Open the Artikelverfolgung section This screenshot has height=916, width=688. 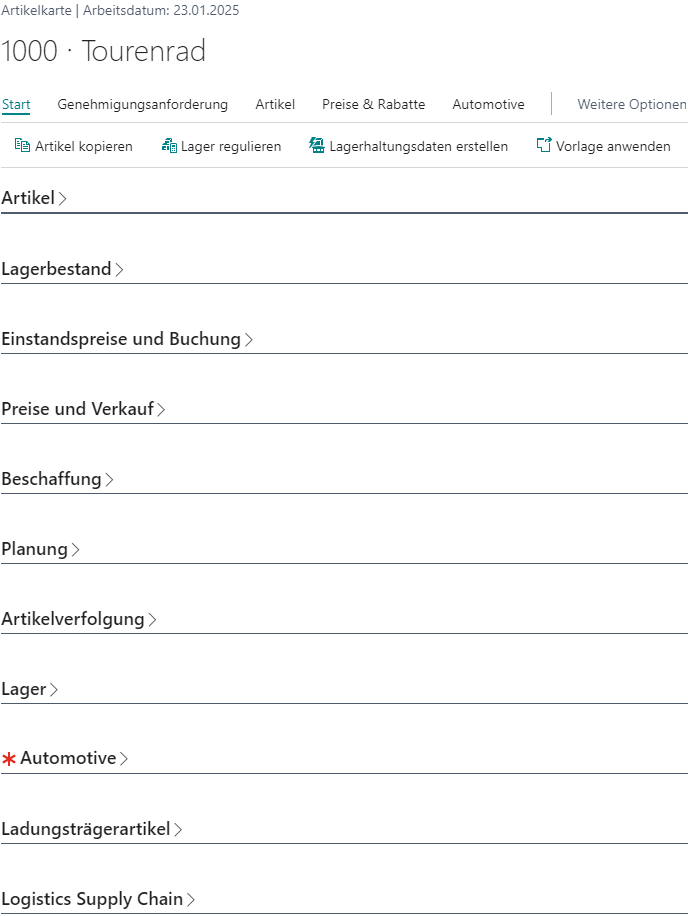pos(79,619)
